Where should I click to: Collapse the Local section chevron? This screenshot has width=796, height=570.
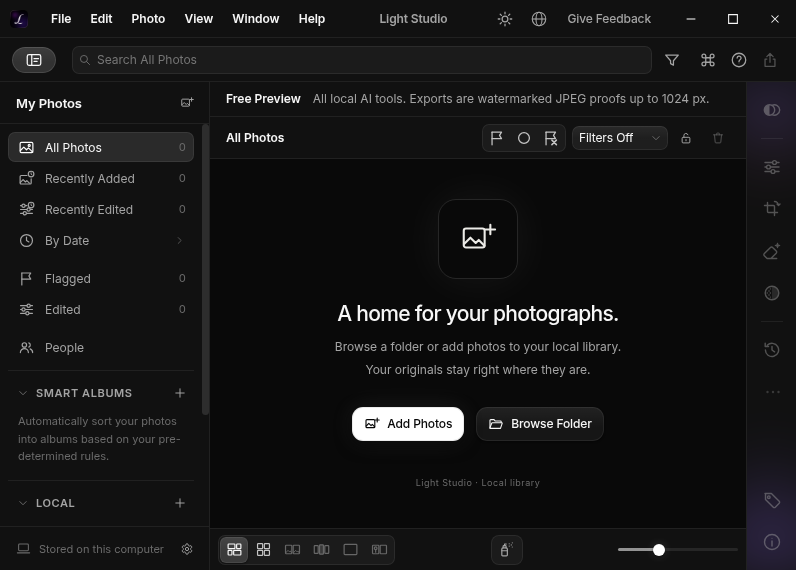click(23, 503)
